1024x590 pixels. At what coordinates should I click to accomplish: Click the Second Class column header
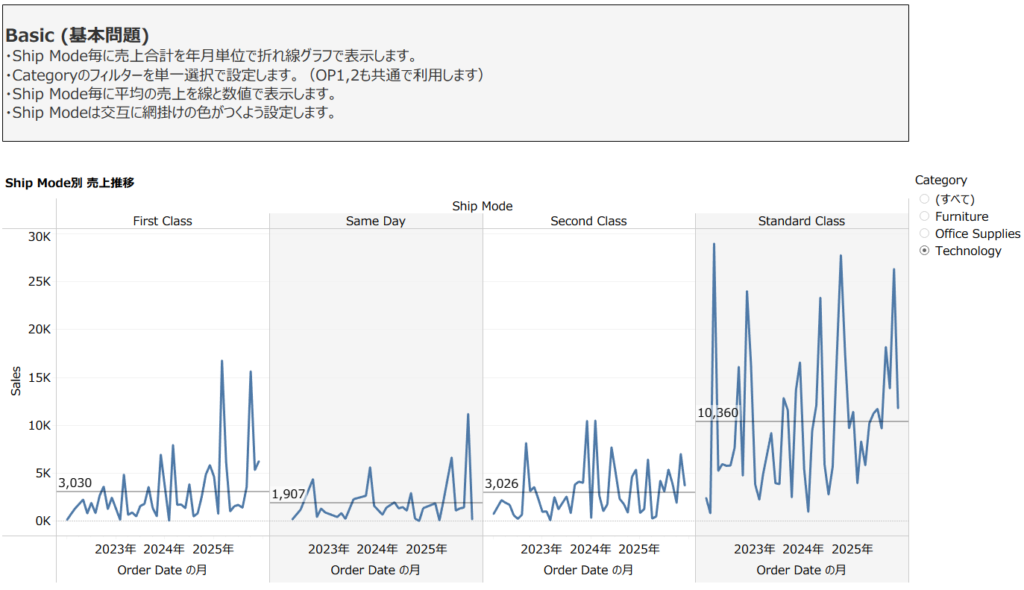tap(588, 221)
